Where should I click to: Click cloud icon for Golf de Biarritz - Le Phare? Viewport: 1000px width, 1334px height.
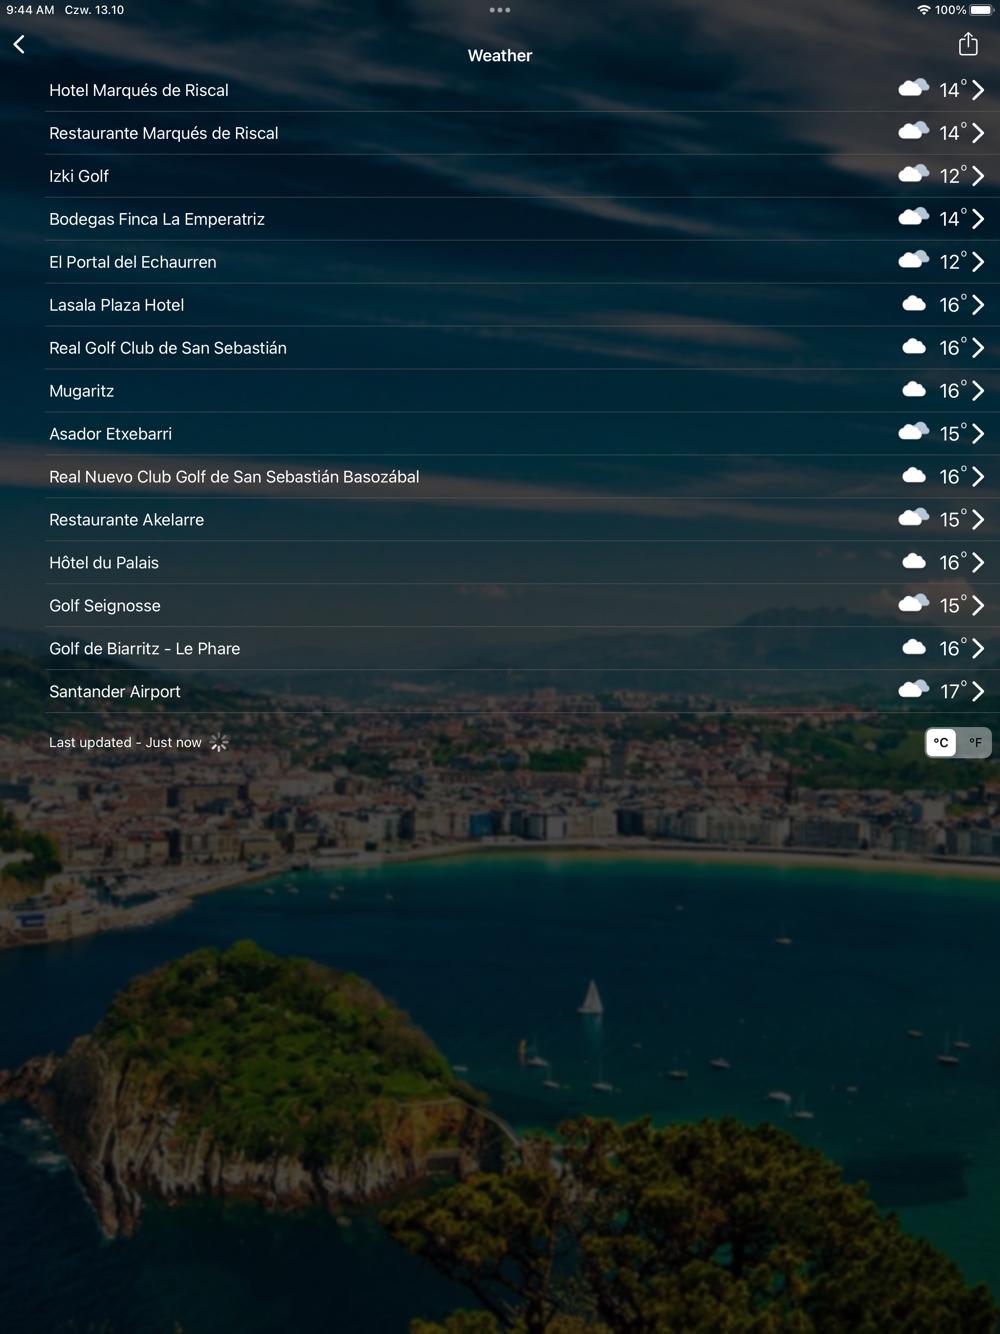pyautogui.click(x=914, y=648)
